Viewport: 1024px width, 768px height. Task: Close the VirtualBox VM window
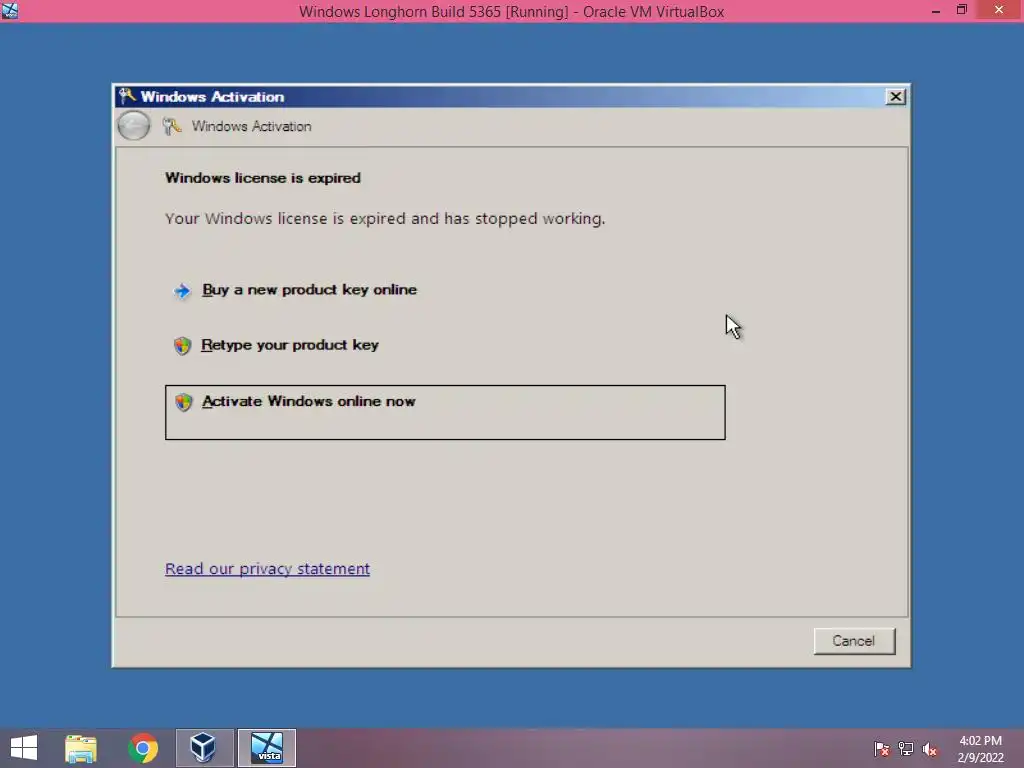coord(999,10)
